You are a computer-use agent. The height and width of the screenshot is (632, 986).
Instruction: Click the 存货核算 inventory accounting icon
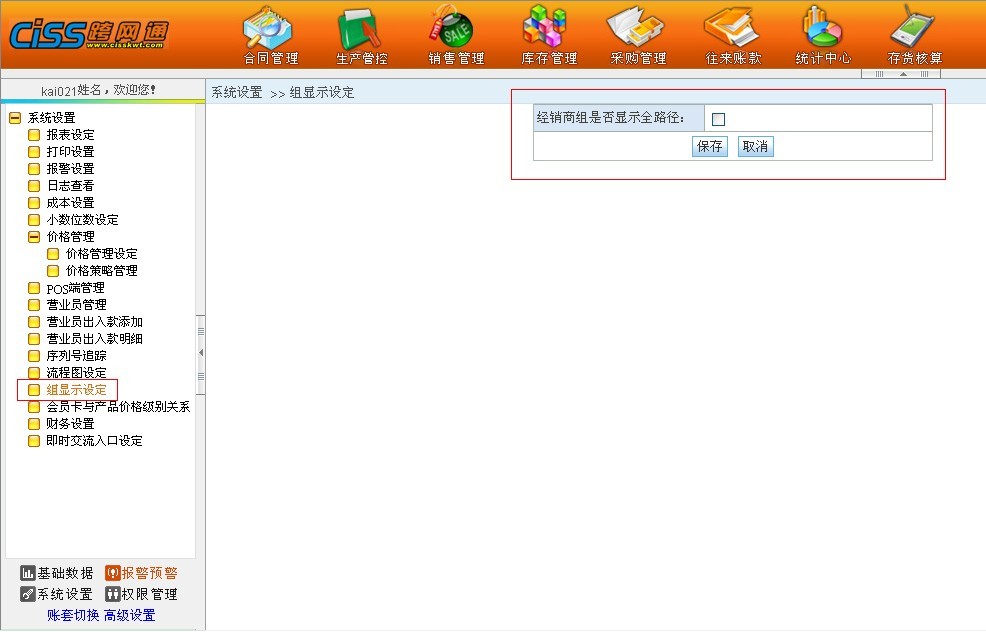pyautogui.click(x=914, y=33)
